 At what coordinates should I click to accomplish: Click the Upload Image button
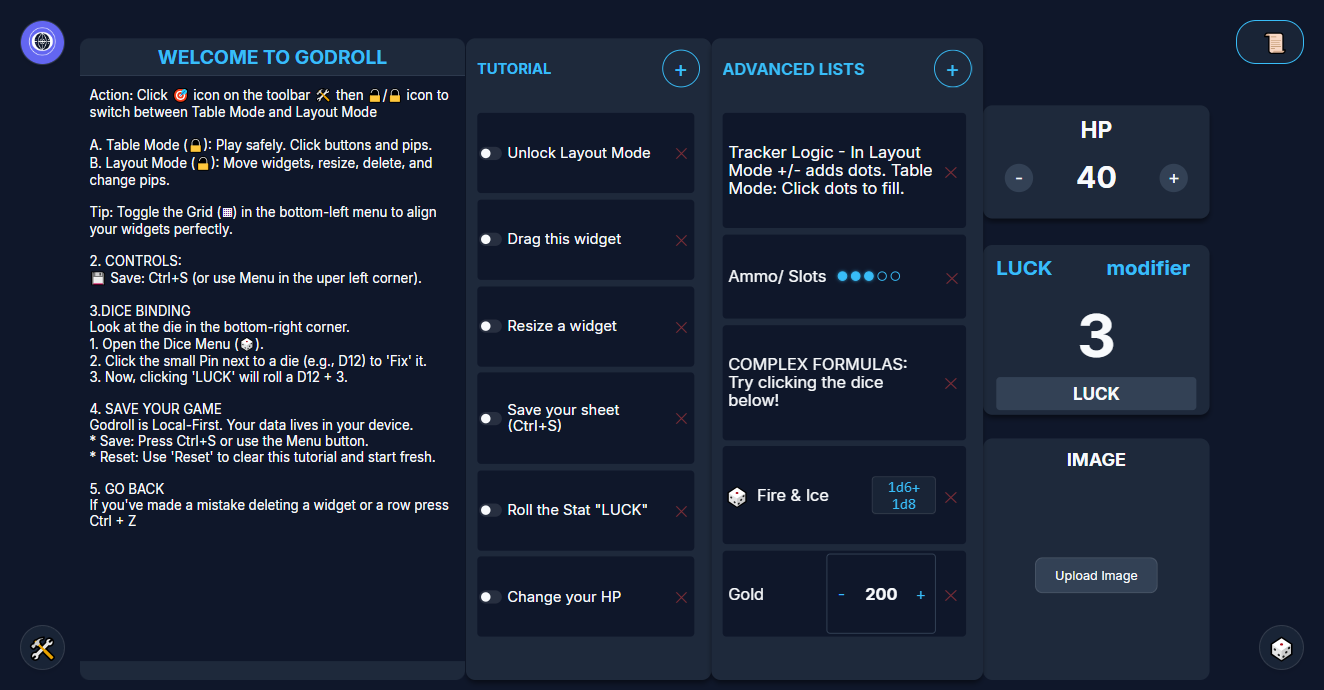click(x=1096, y=576)
